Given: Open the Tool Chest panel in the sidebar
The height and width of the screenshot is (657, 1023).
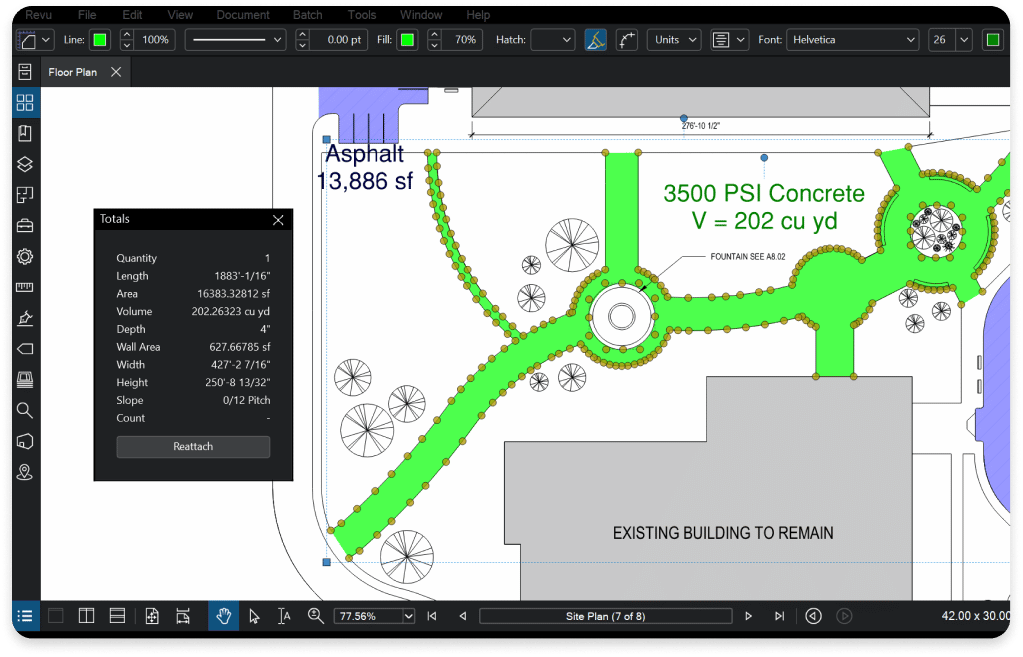Looking at the screenshot, I should (25, 225).
